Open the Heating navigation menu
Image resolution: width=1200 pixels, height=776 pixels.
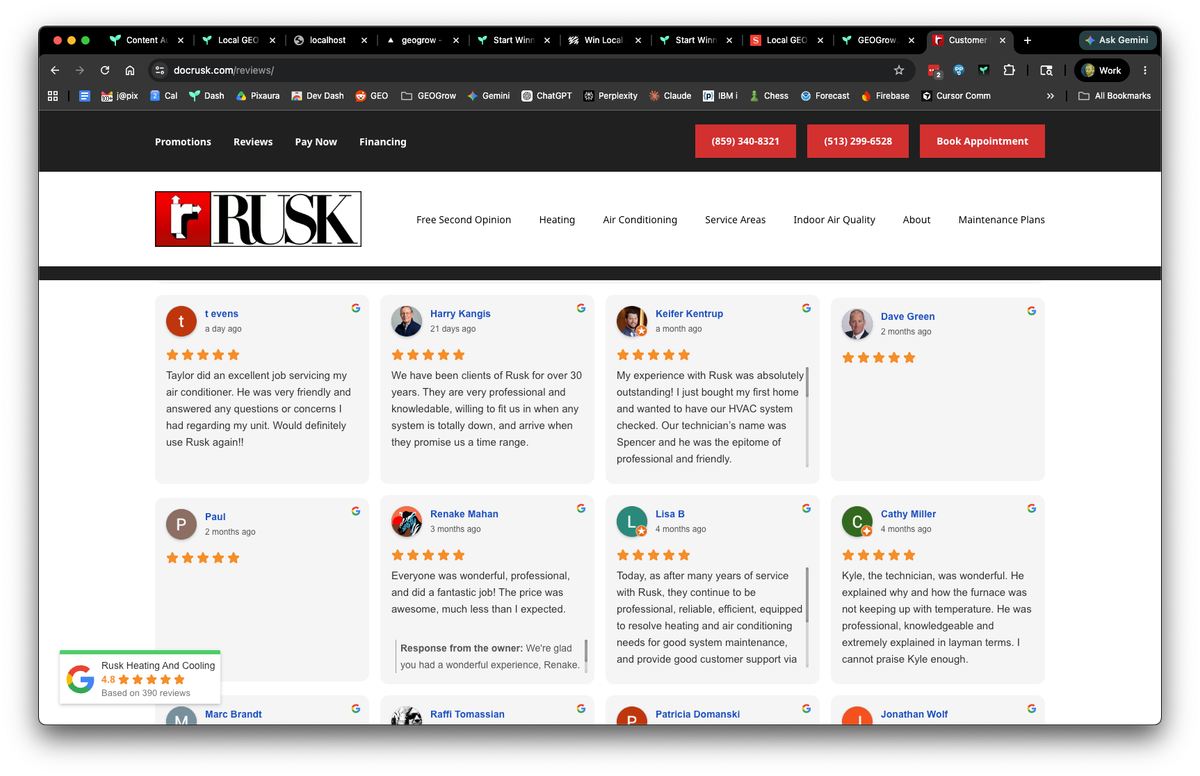[x=557, y=220]
